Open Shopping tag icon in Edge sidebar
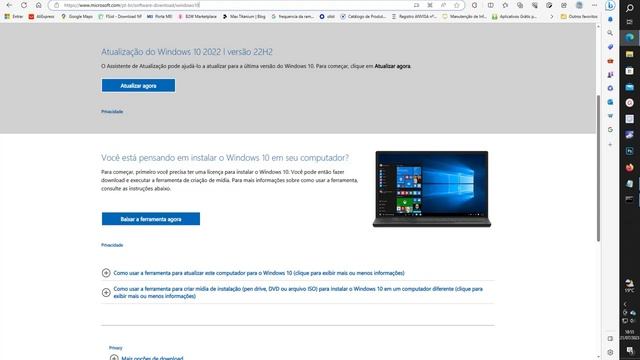Image resolution: width=640 pixels, height=360 pixels. 610,47
